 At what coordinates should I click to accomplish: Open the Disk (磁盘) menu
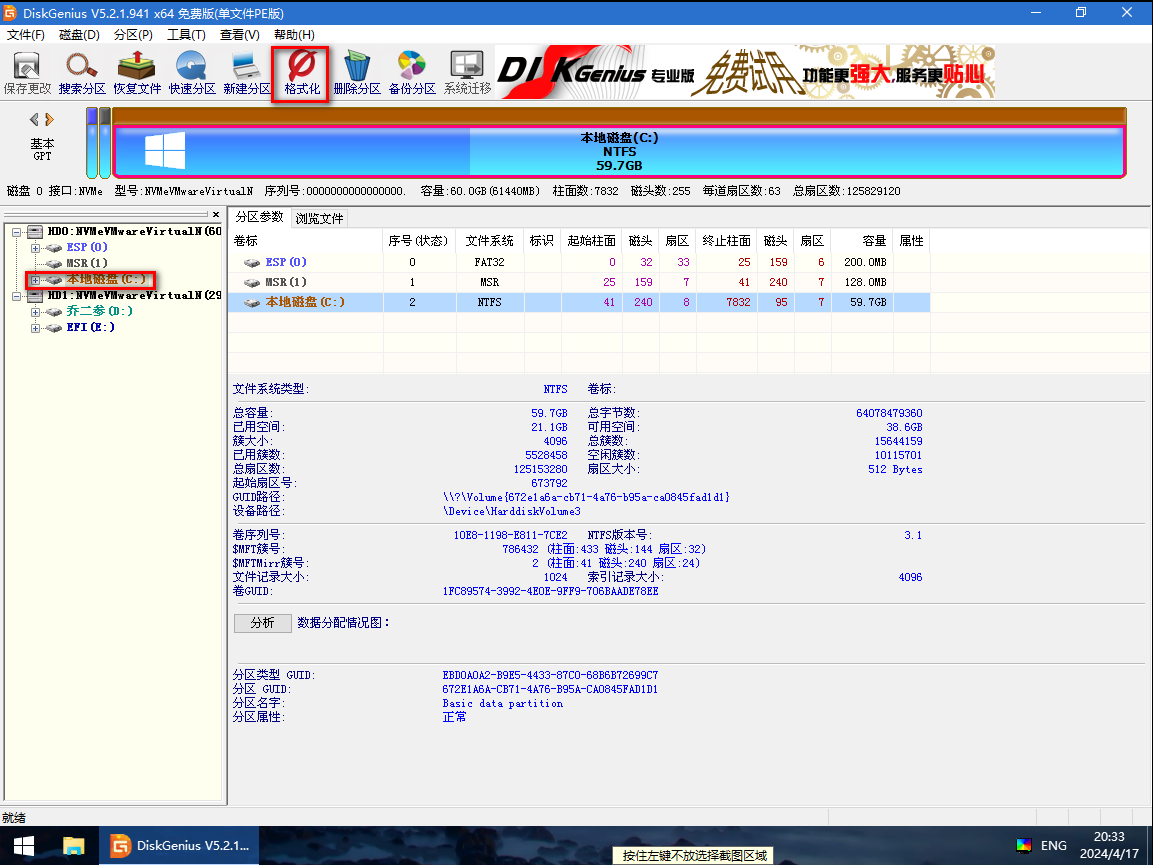coord(79,35)
